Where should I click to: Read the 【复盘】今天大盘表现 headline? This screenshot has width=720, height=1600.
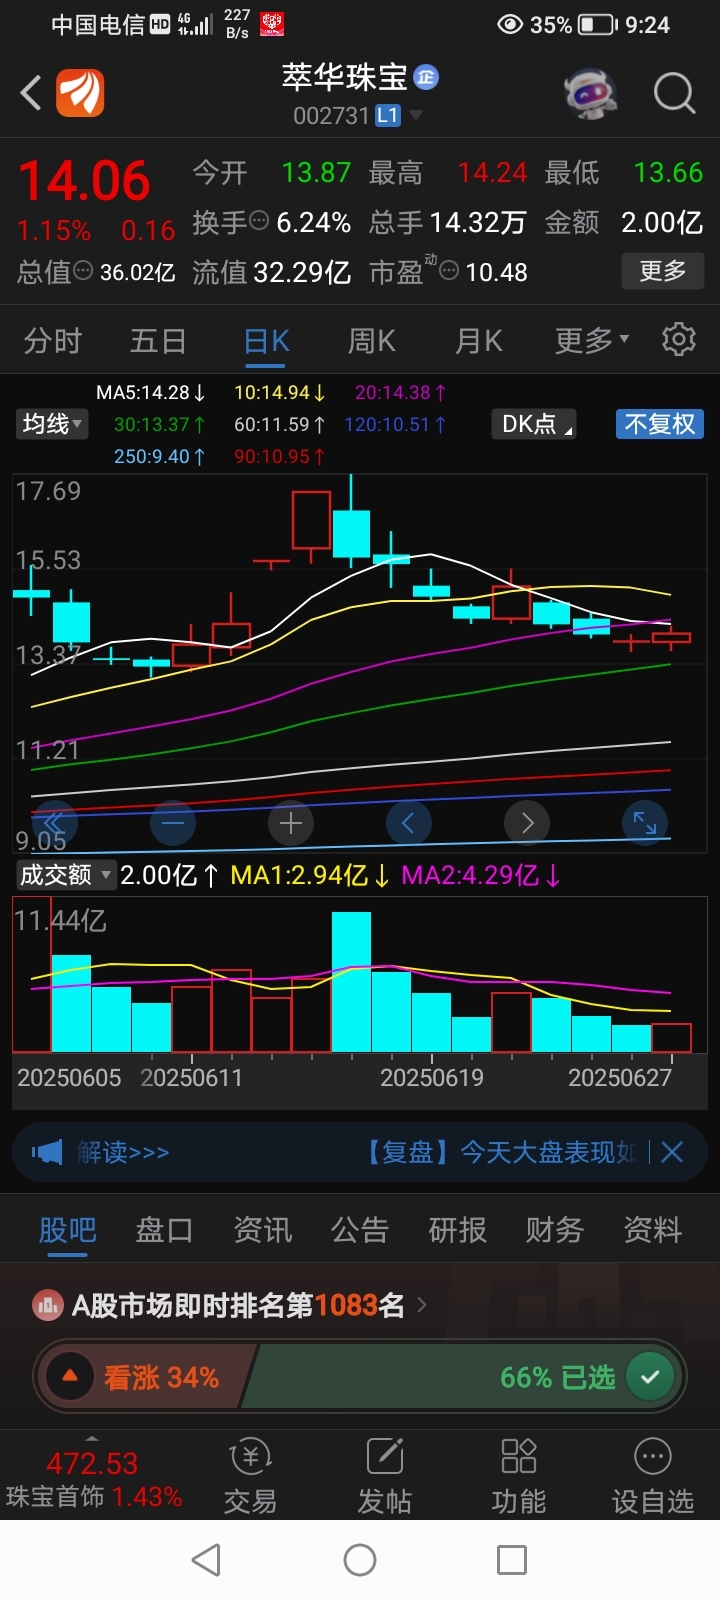click(x=498, y=1153)
